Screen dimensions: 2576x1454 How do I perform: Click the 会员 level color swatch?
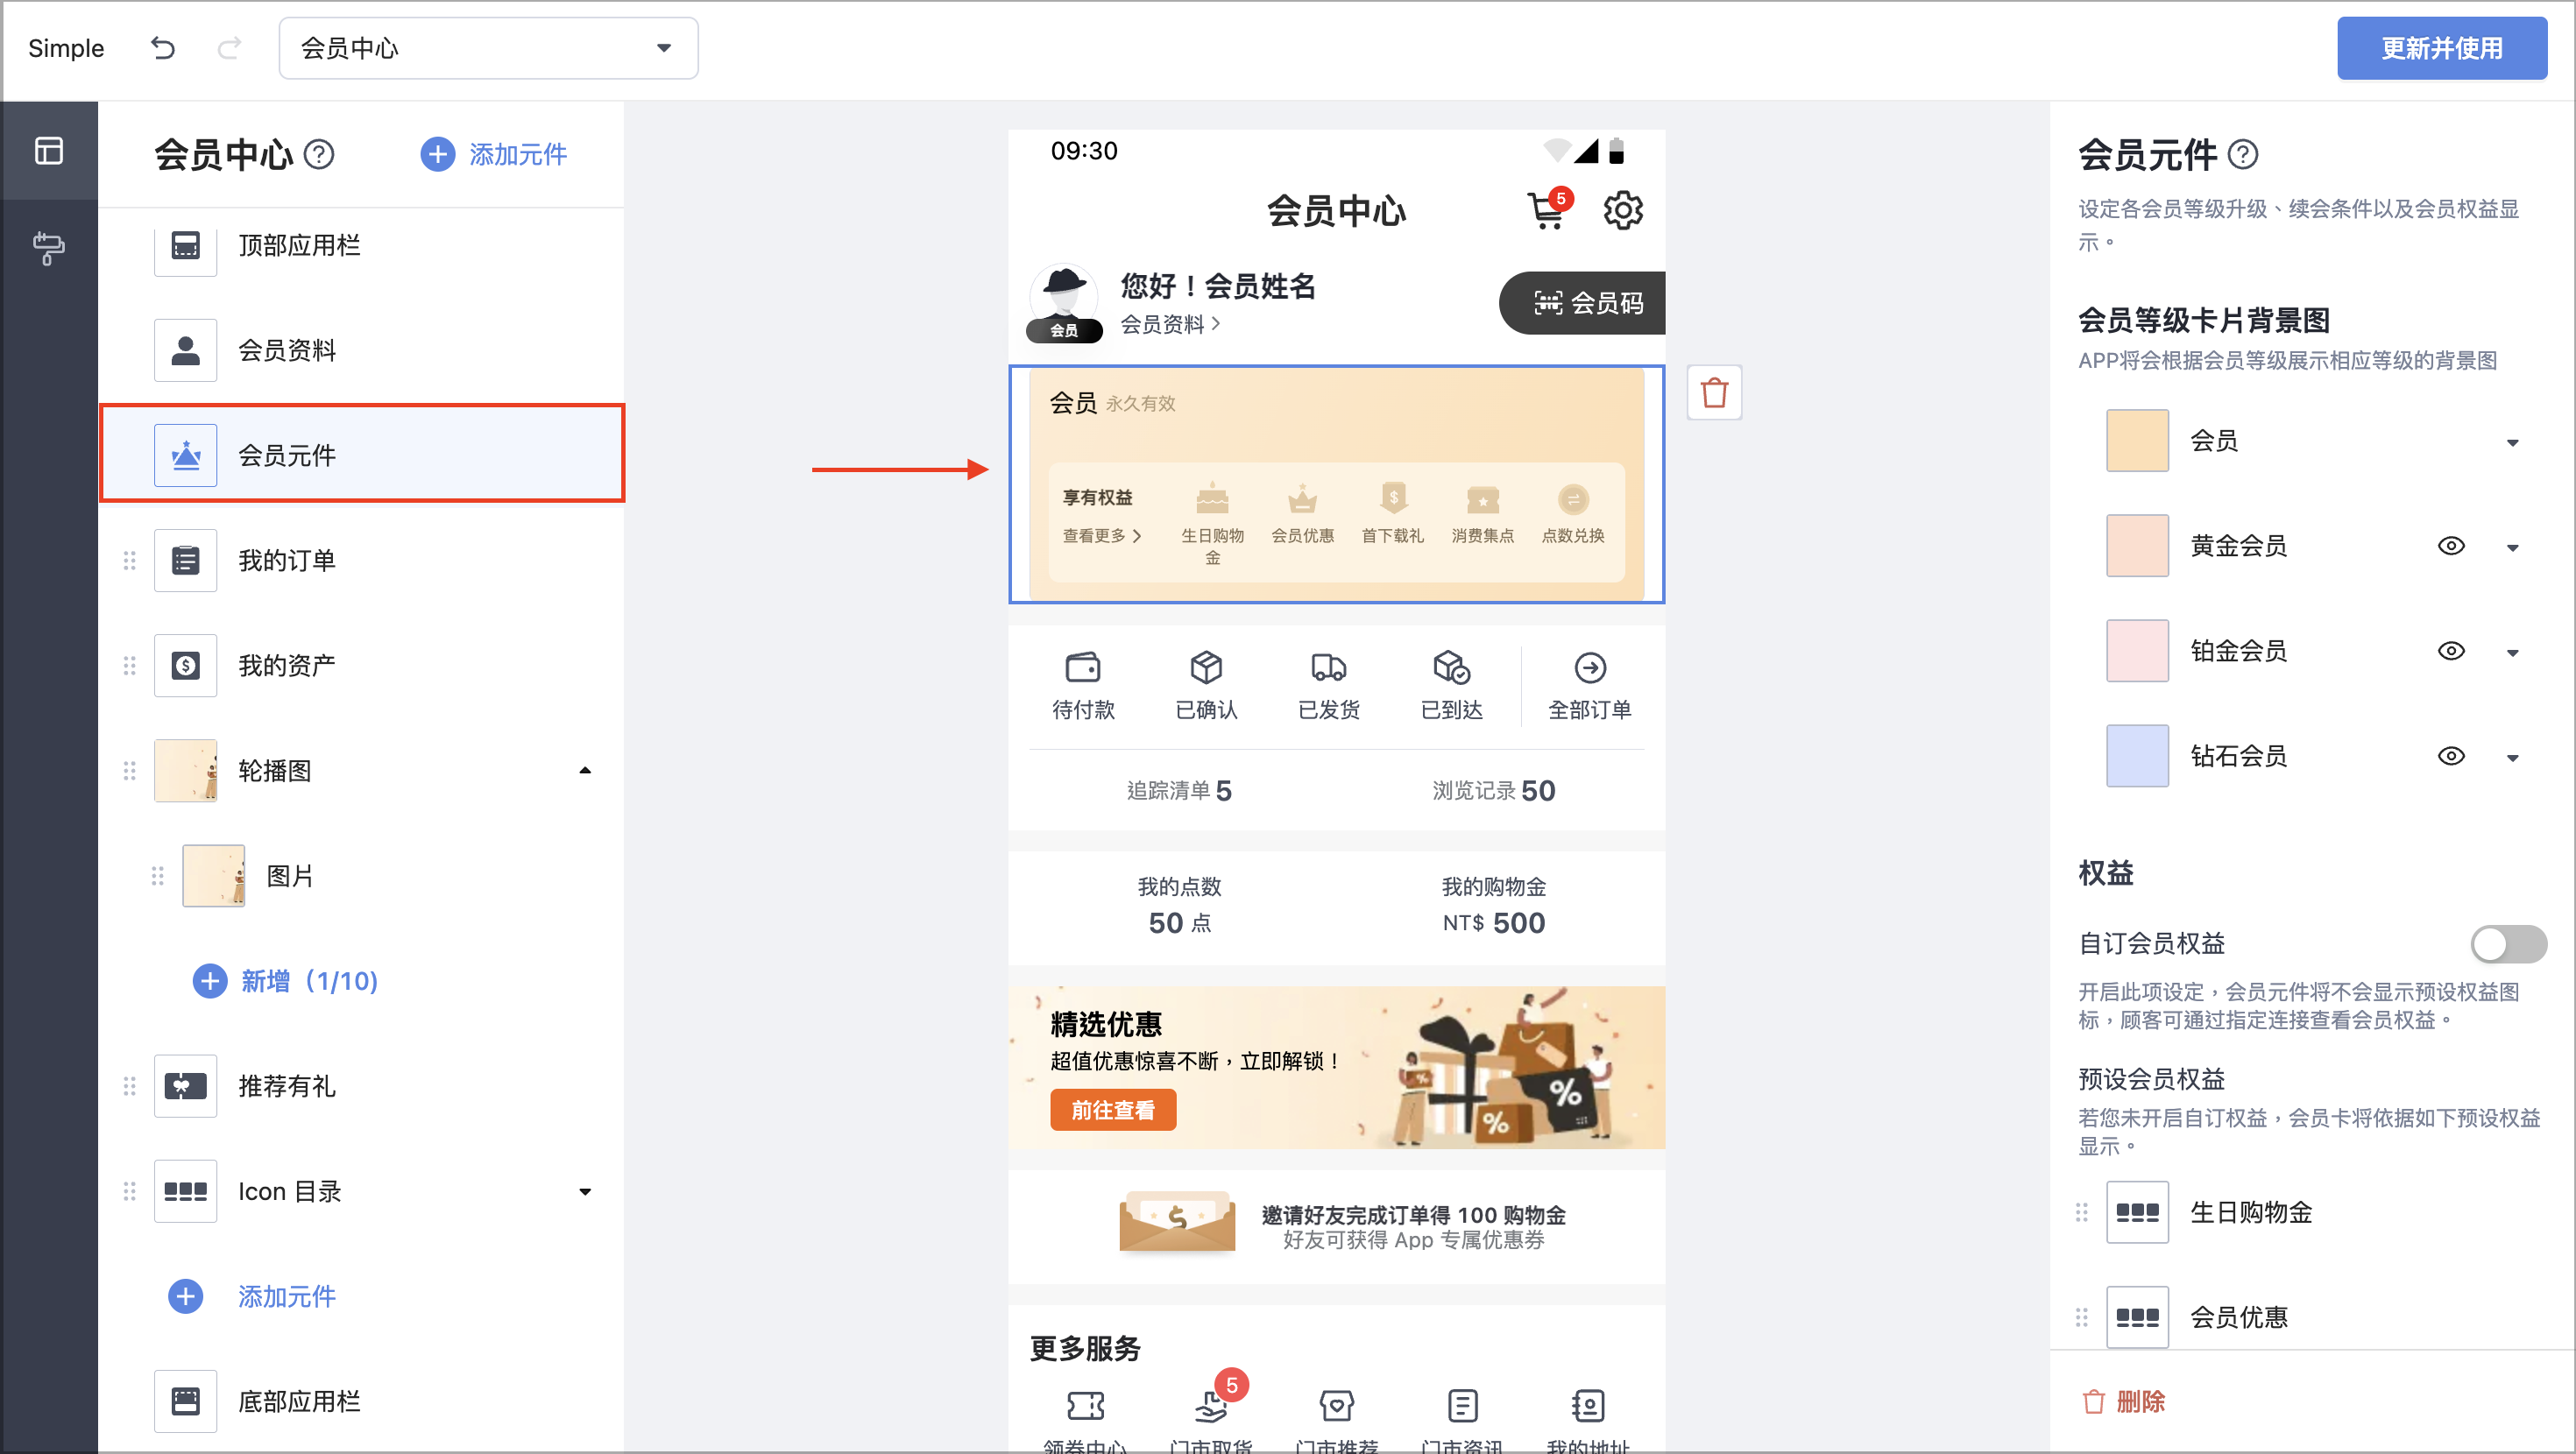tap(2137, 441)
